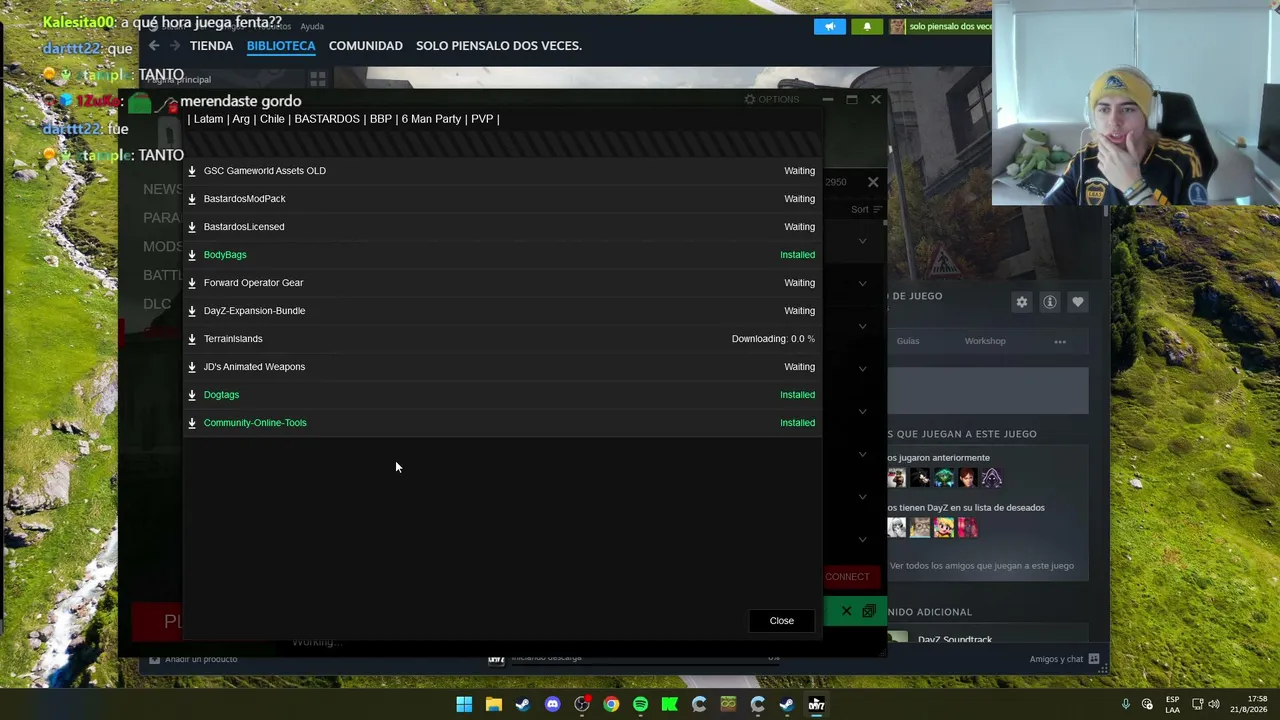Open Sort dropdown in server list
The width and height of the screenshot is (1280, 720).
pos(866,210)
